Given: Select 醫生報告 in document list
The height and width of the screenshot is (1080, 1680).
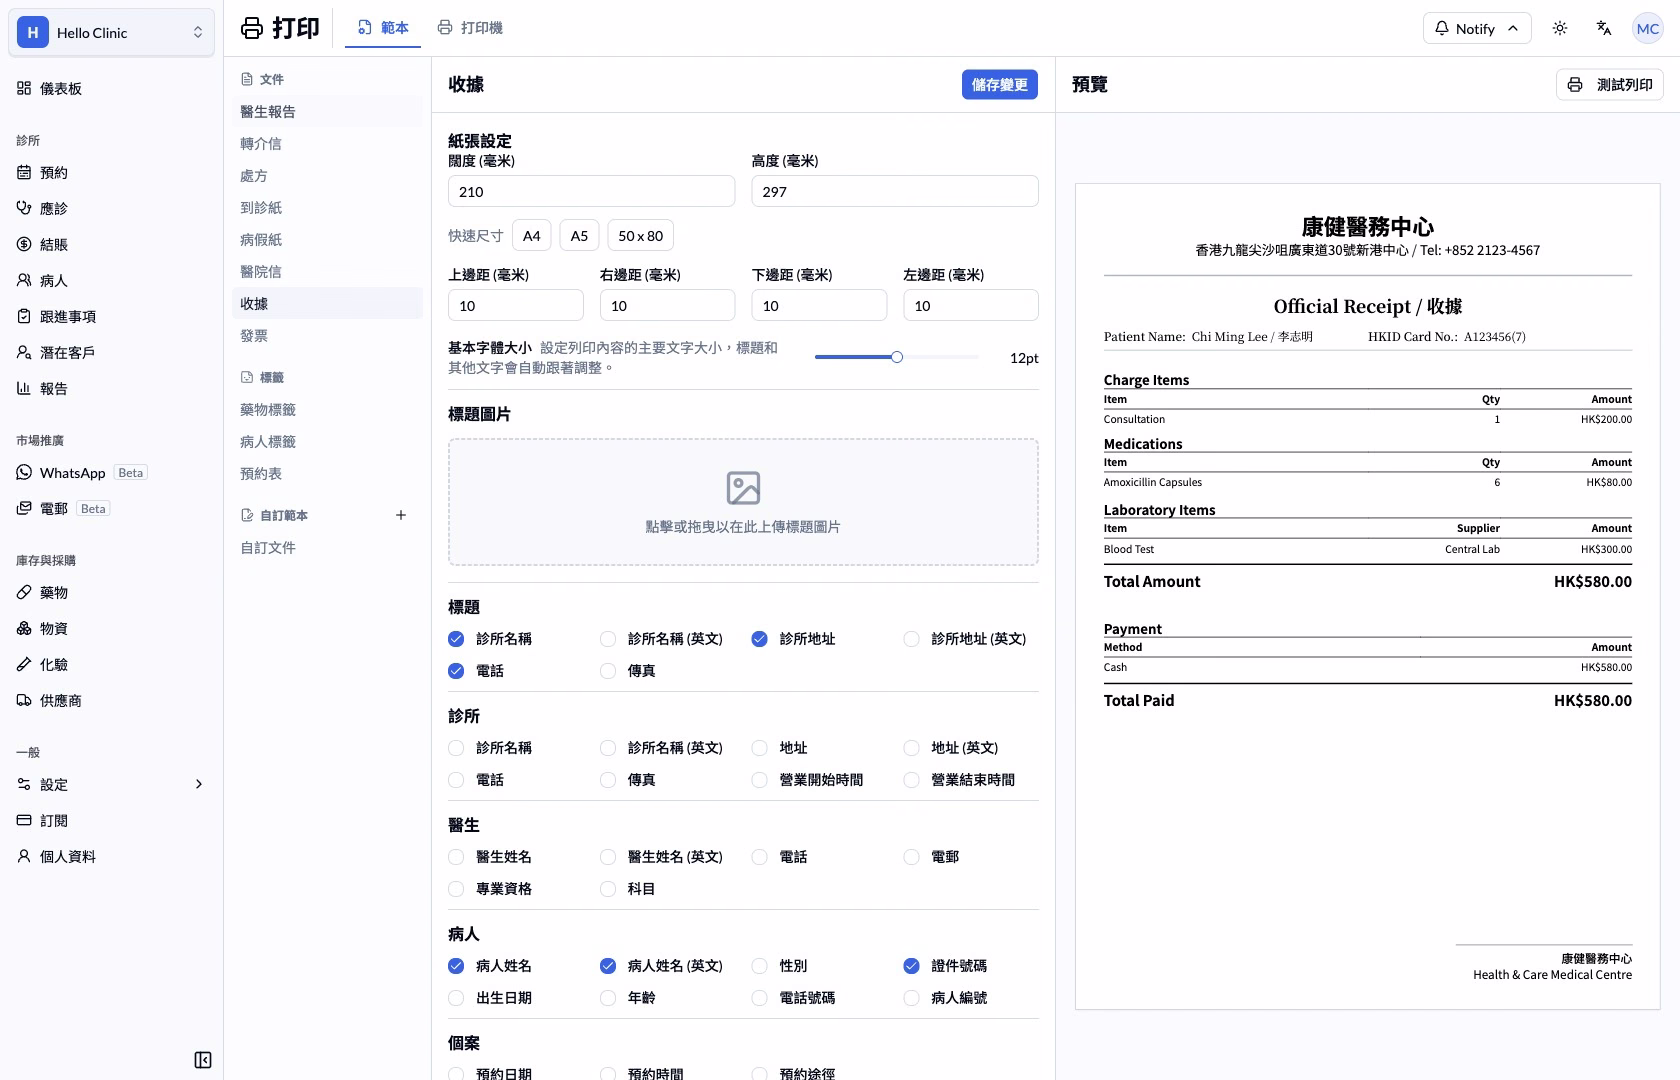Looking at the screenshot, I should click(x=327, y=111).
